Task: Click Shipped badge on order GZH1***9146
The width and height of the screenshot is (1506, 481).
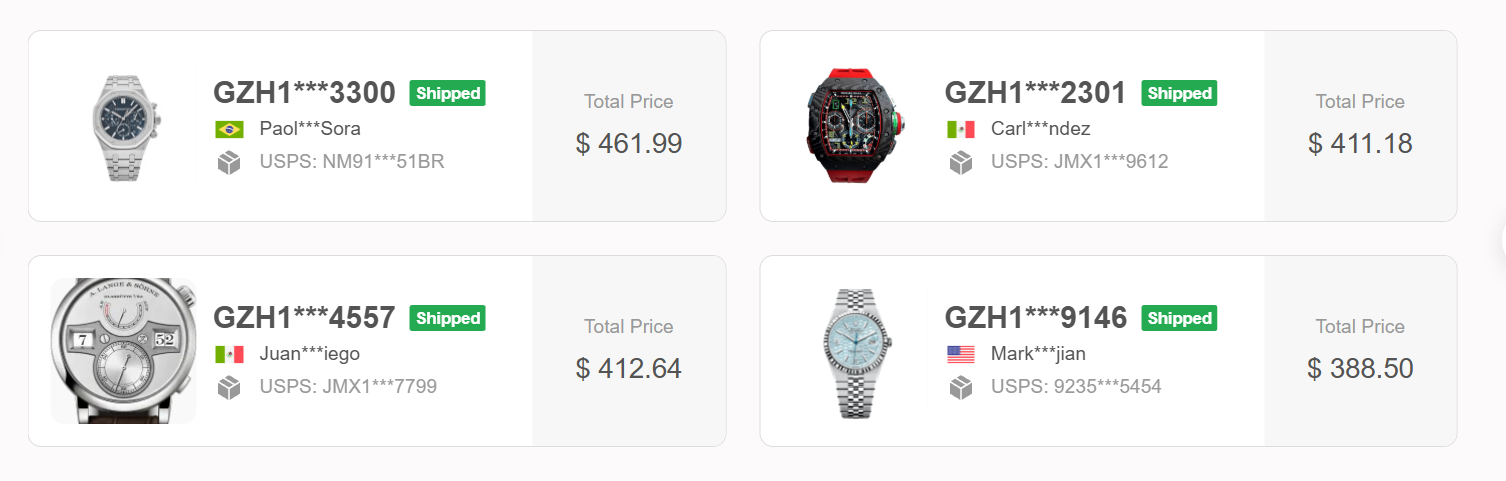Action: point(1179,318)
